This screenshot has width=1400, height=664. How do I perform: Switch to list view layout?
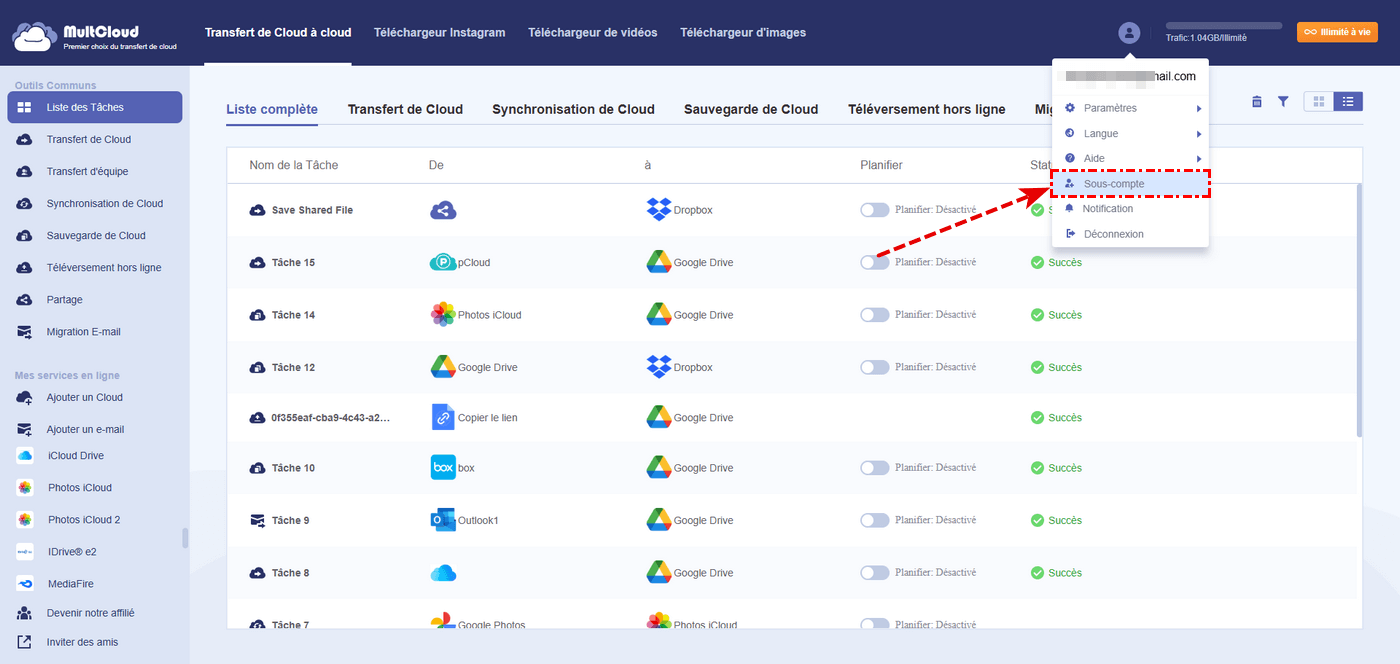(1348, 101)
